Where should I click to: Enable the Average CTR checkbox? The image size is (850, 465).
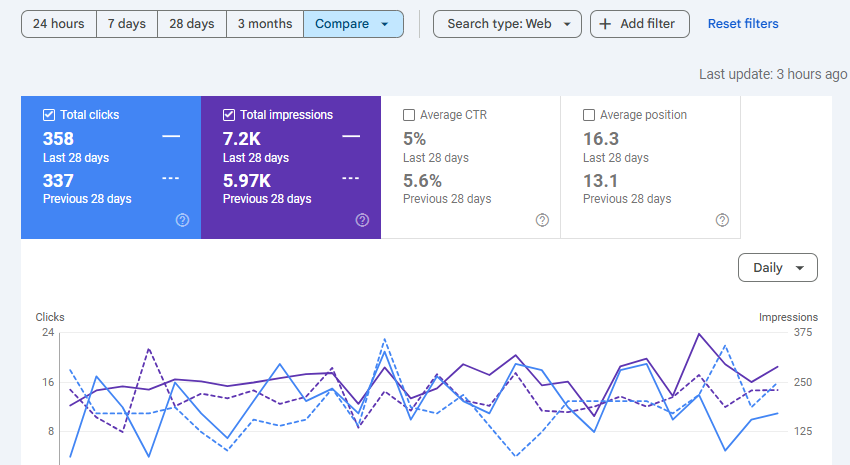pos(409,115)
